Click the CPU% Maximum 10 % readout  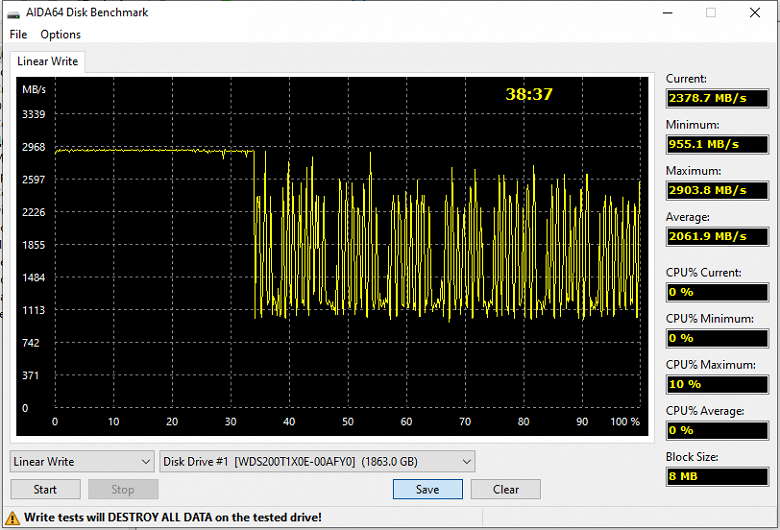(717, 384)
